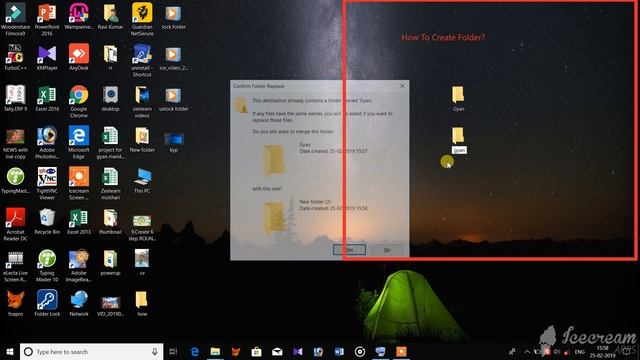Select Acrobat Reader DC shortcut
The height and width of the screenshot is (360, 640).
point(16,224)
